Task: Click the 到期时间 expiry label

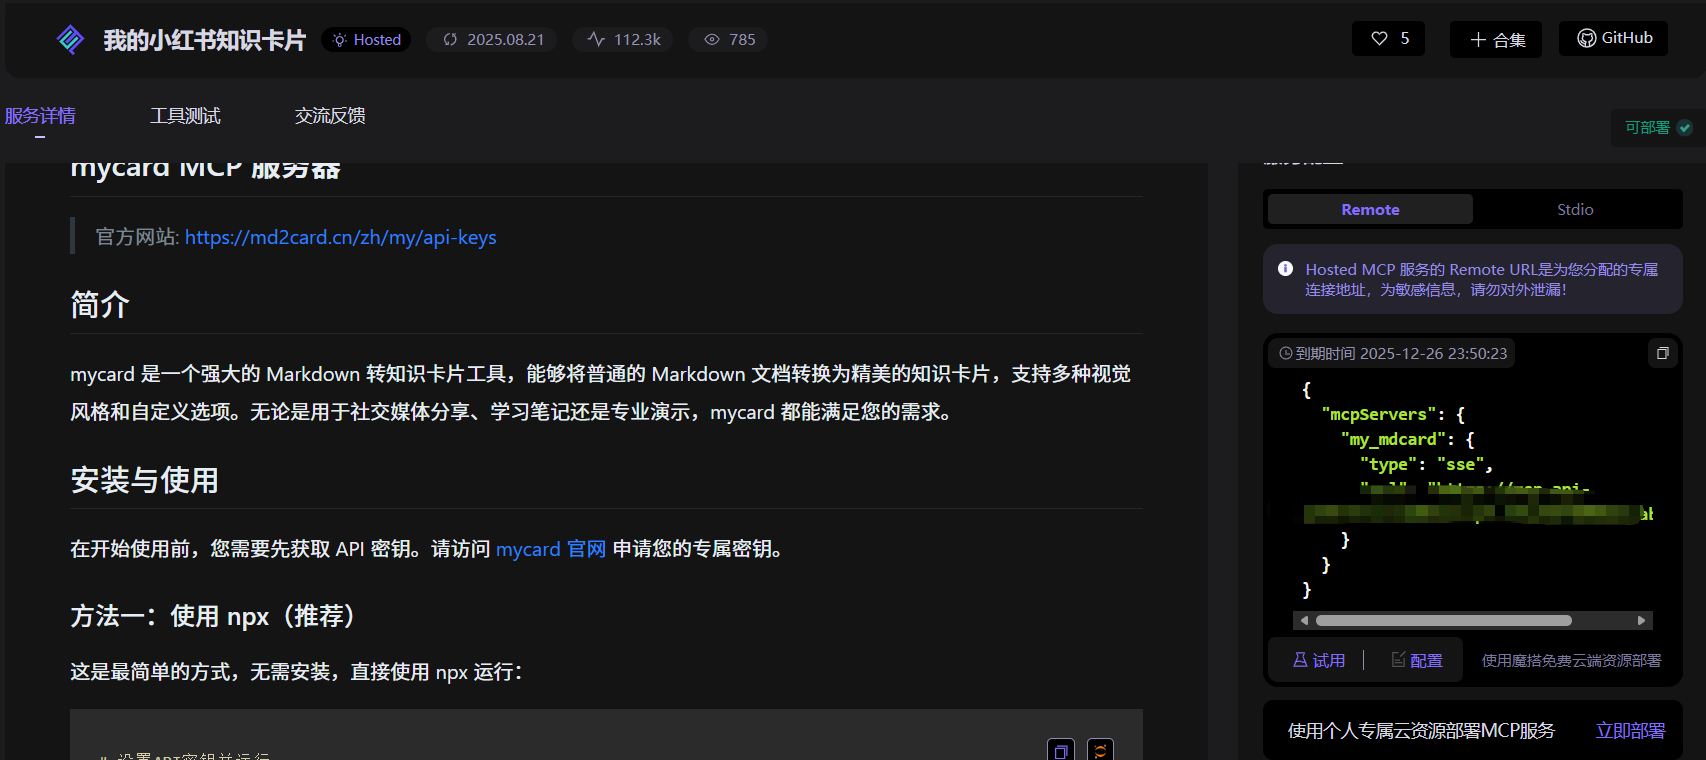Action: click(x=1392, y=353)
